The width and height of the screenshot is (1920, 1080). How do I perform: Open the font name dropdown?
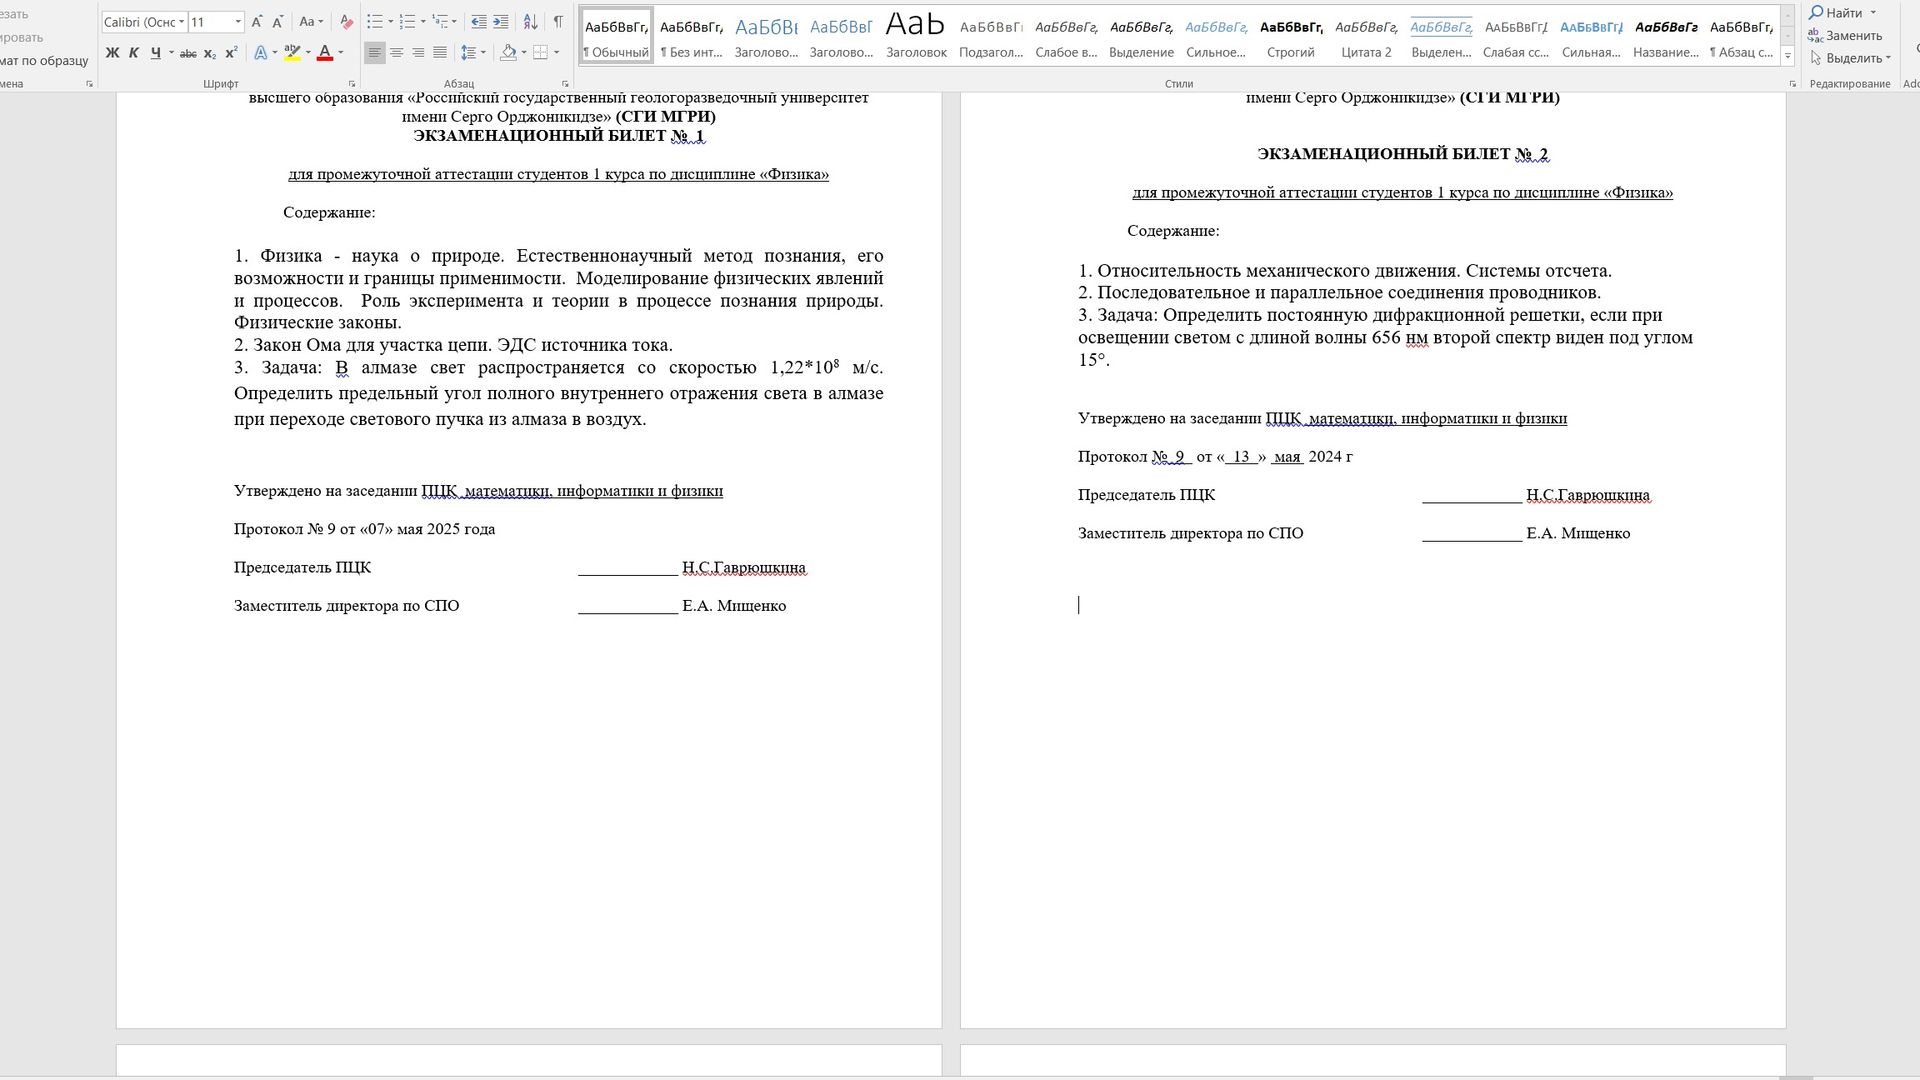181,22
